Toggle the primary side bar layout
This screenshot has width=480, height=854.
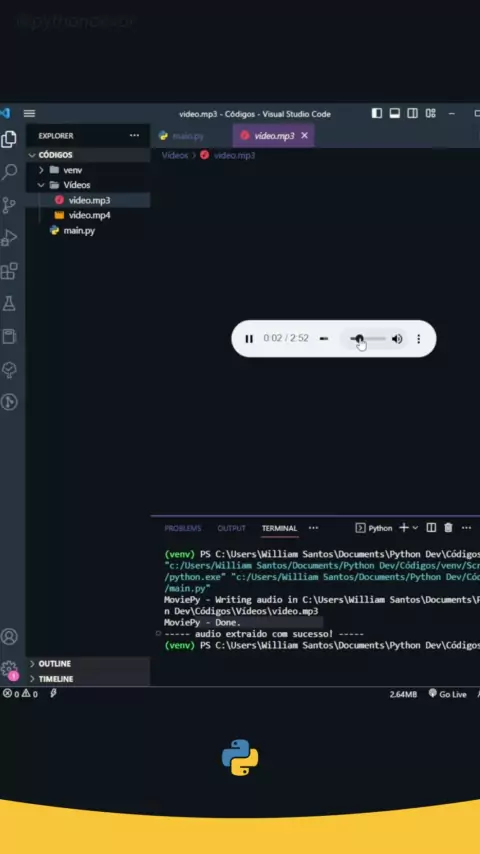(377, 113)
